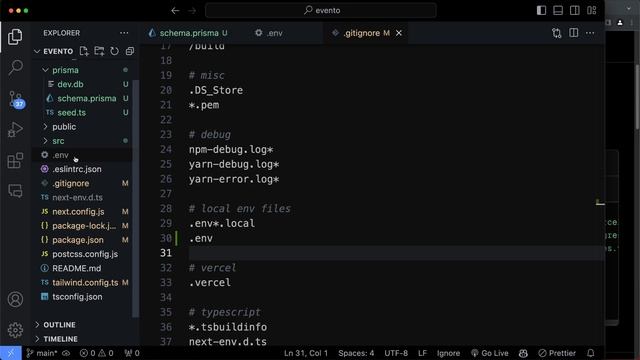The image size is (640, 360).
Task: Start Go Live server from status bar
Action: tap(489, 353)
